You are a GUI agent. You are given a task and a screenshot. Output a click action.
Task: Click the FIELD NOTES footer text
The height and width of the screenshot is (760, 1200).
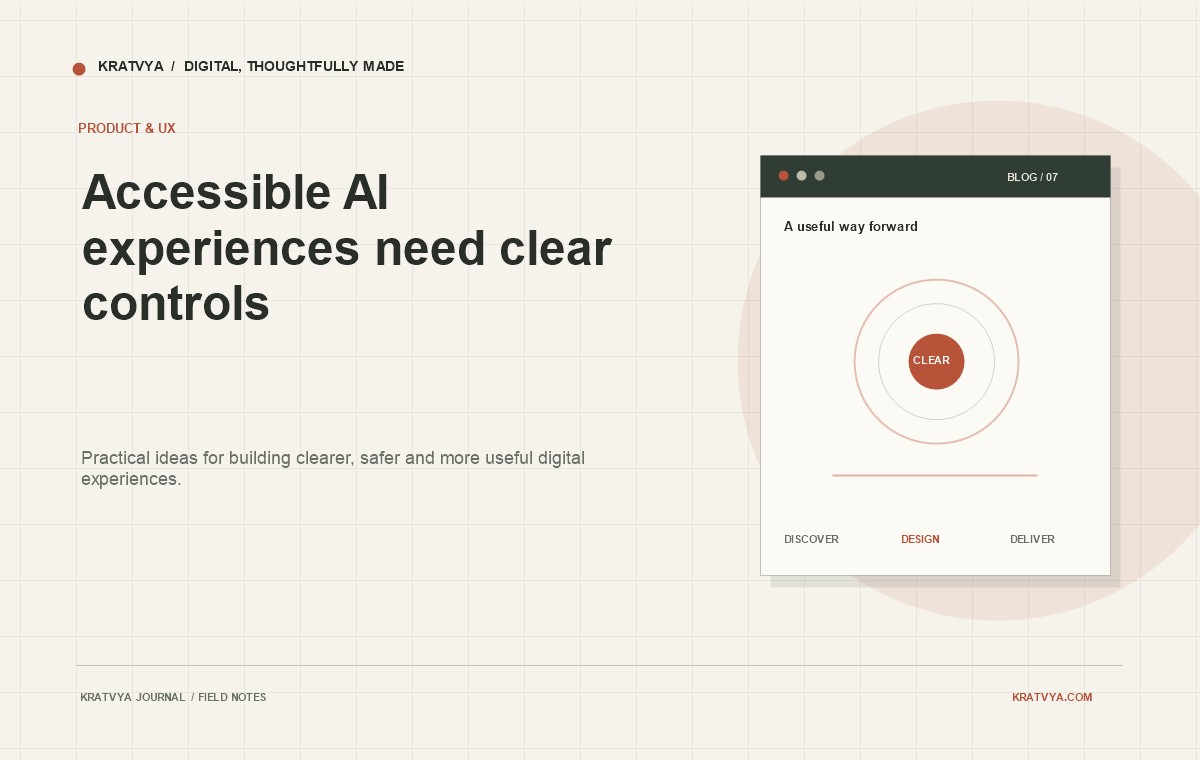232,697
